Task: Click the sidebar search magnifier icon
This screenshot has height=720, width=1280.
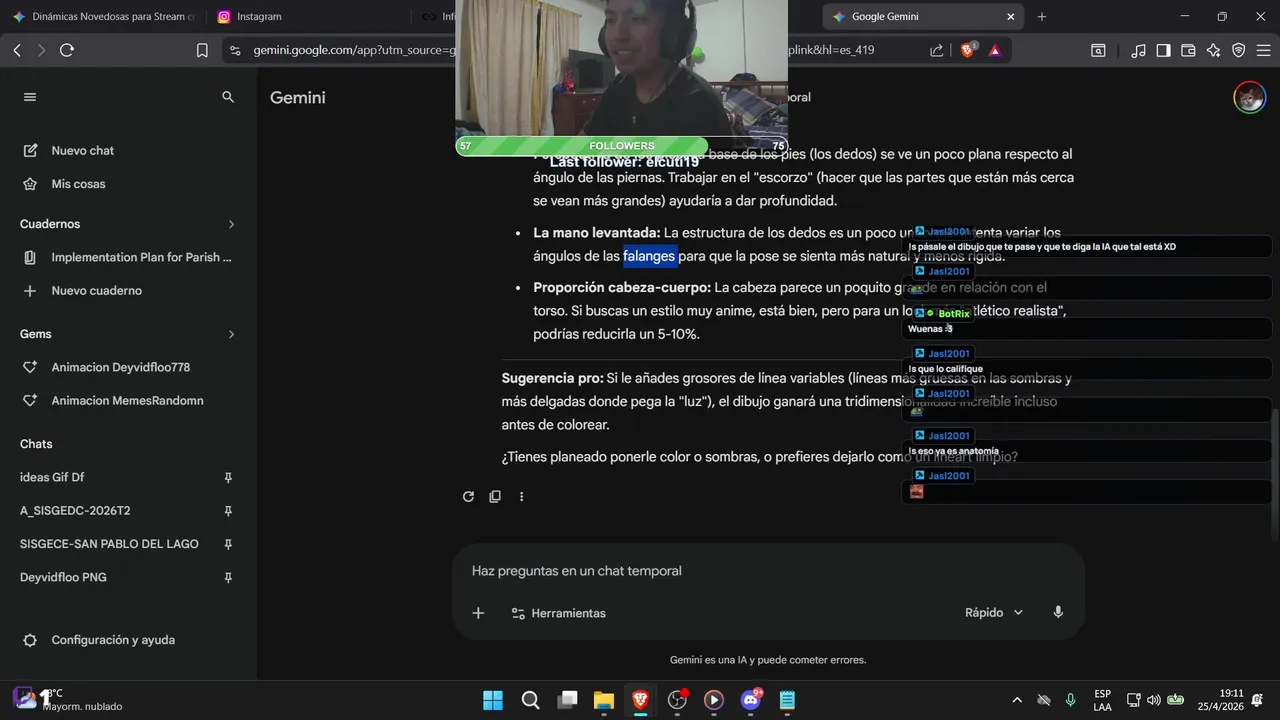Action: [x=228, y=97]
